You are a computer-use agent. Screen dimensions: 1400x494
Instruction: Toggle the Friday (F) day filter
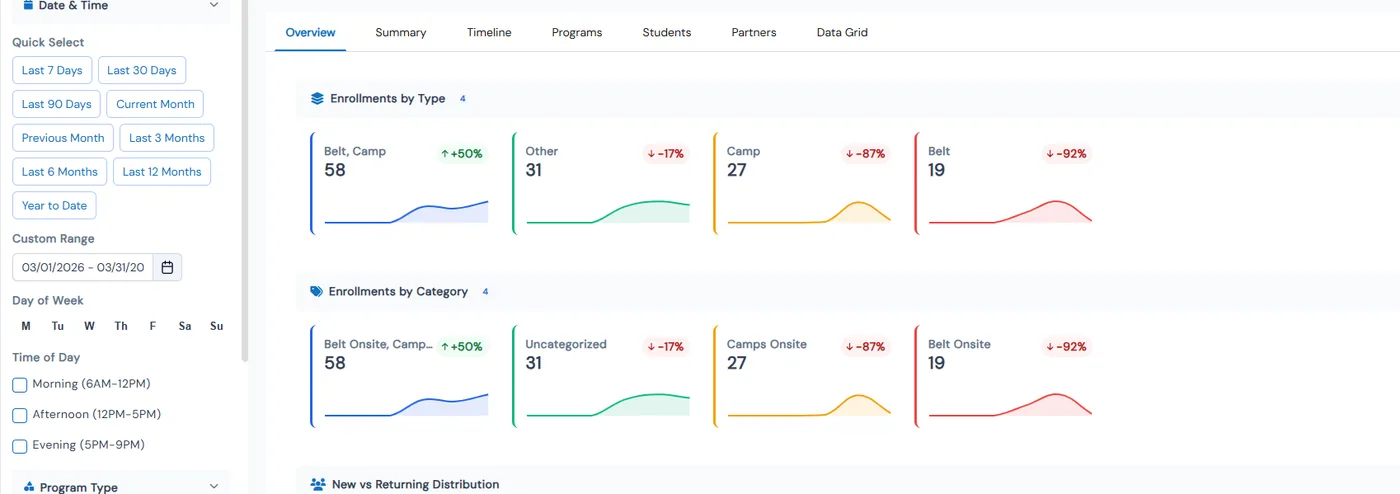tap(153, 326)
